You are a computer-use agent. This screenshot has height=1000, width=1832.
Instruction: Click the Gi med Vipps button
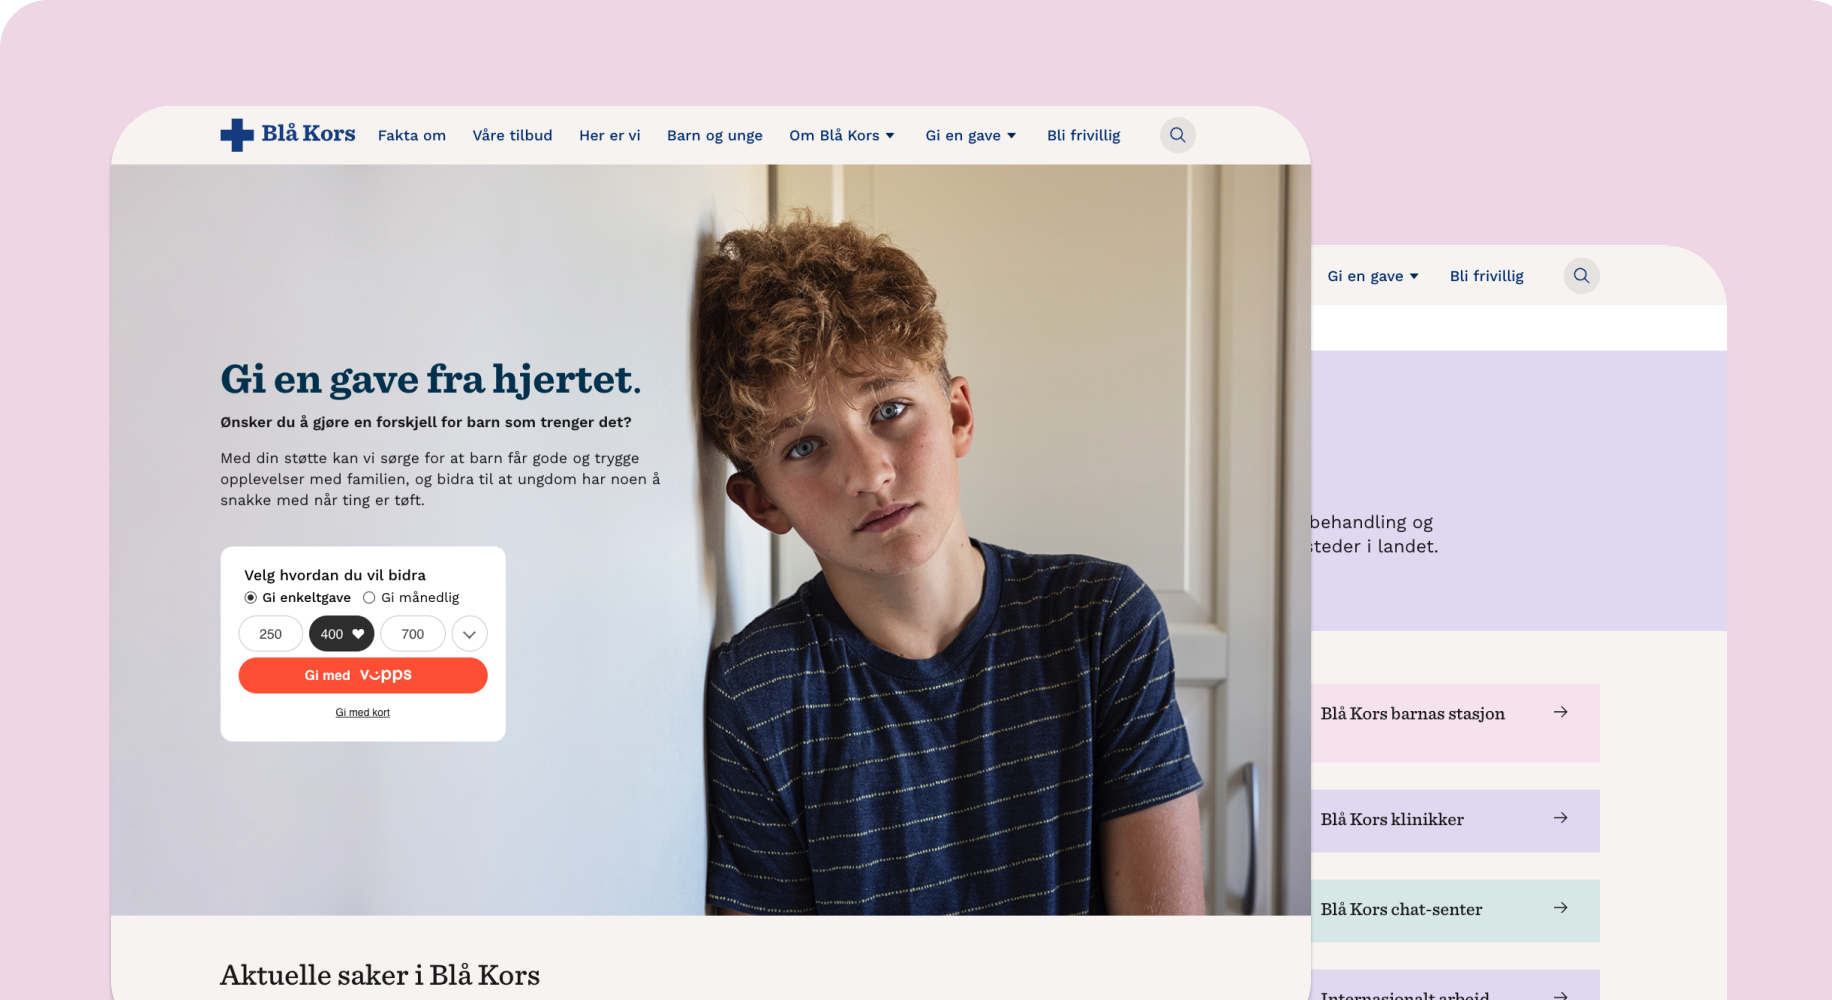(363, 675)
